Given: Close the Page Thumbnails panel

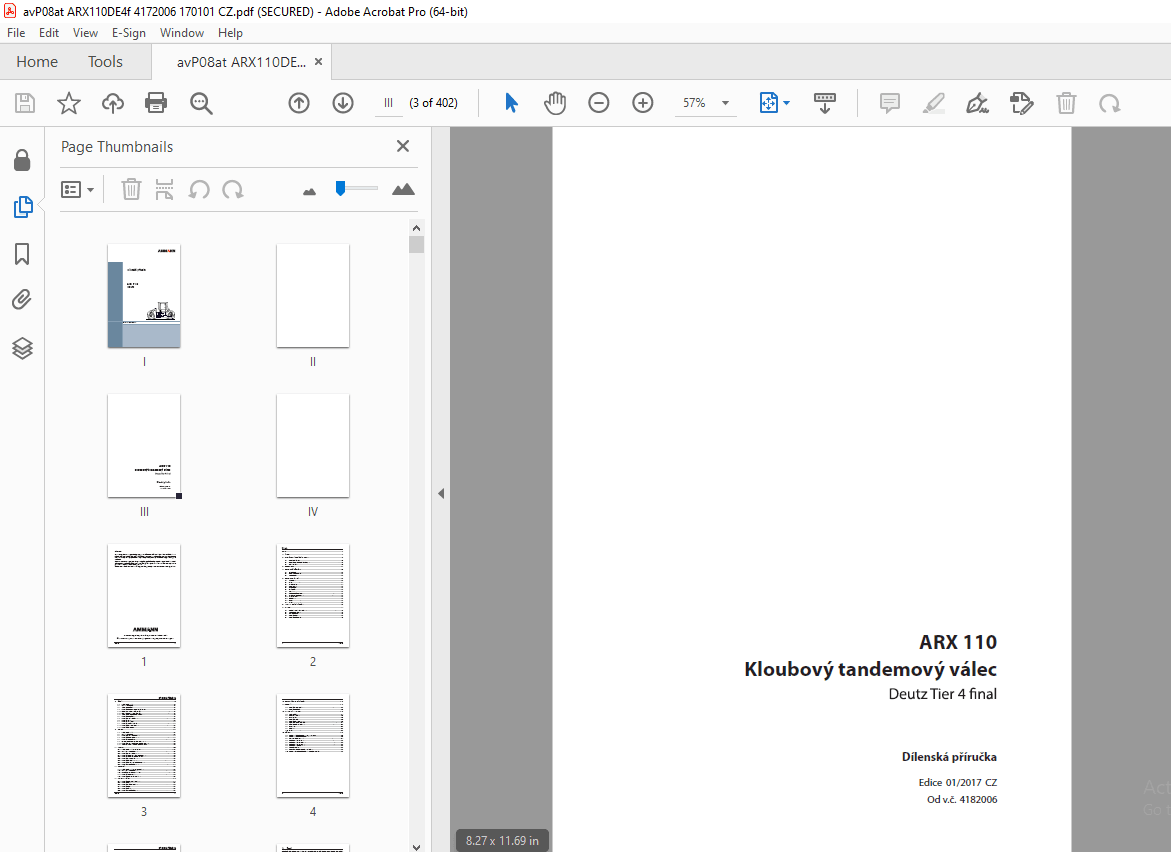Looking at the screenshot, I should (403, 146).
